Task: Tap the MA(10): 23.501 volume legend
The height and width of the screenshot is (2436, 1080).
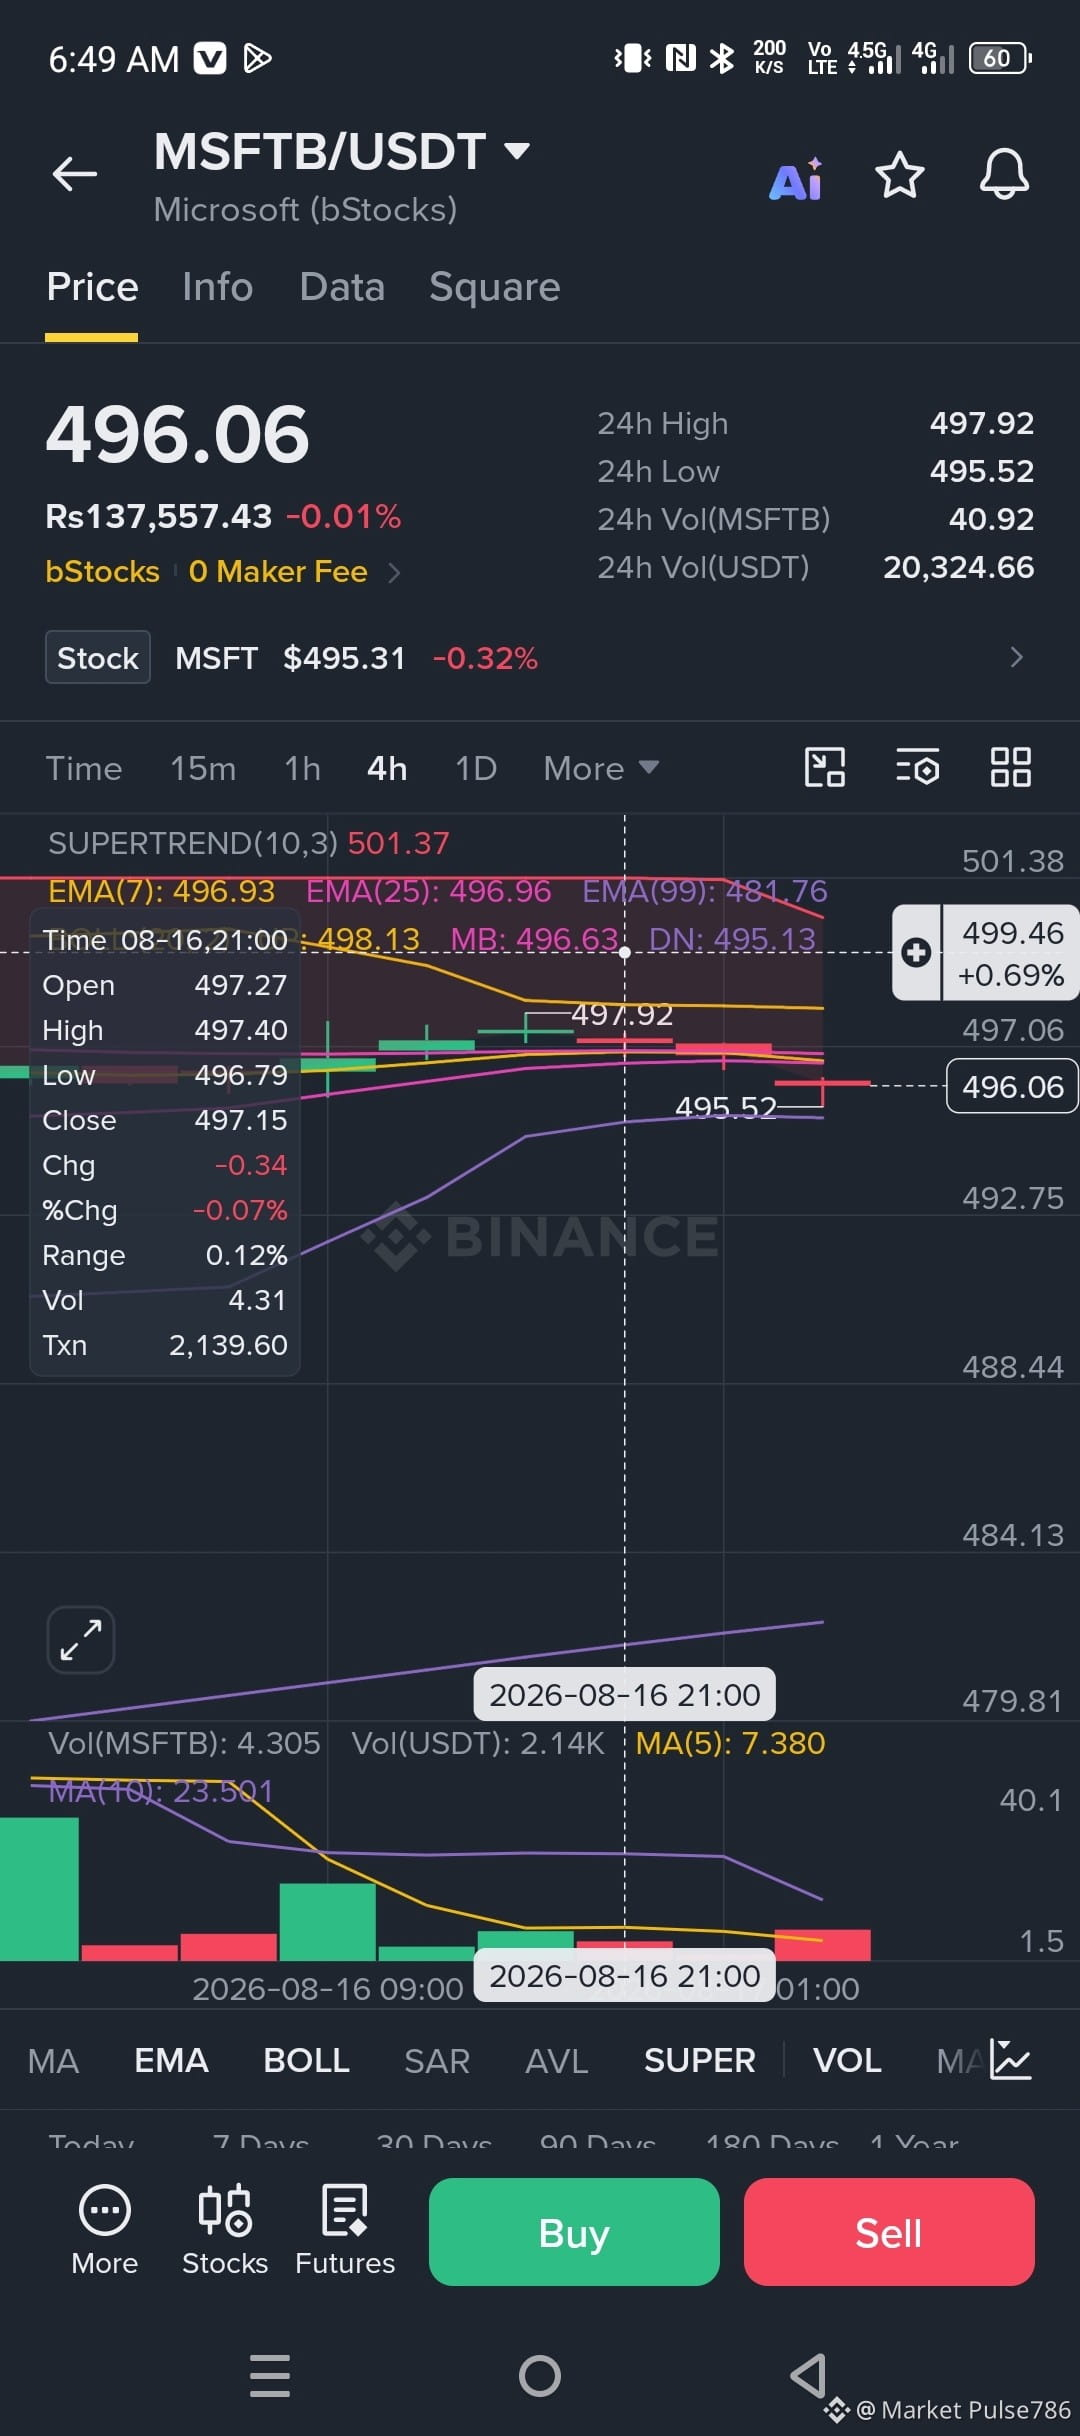Action: pos(160,1791)
